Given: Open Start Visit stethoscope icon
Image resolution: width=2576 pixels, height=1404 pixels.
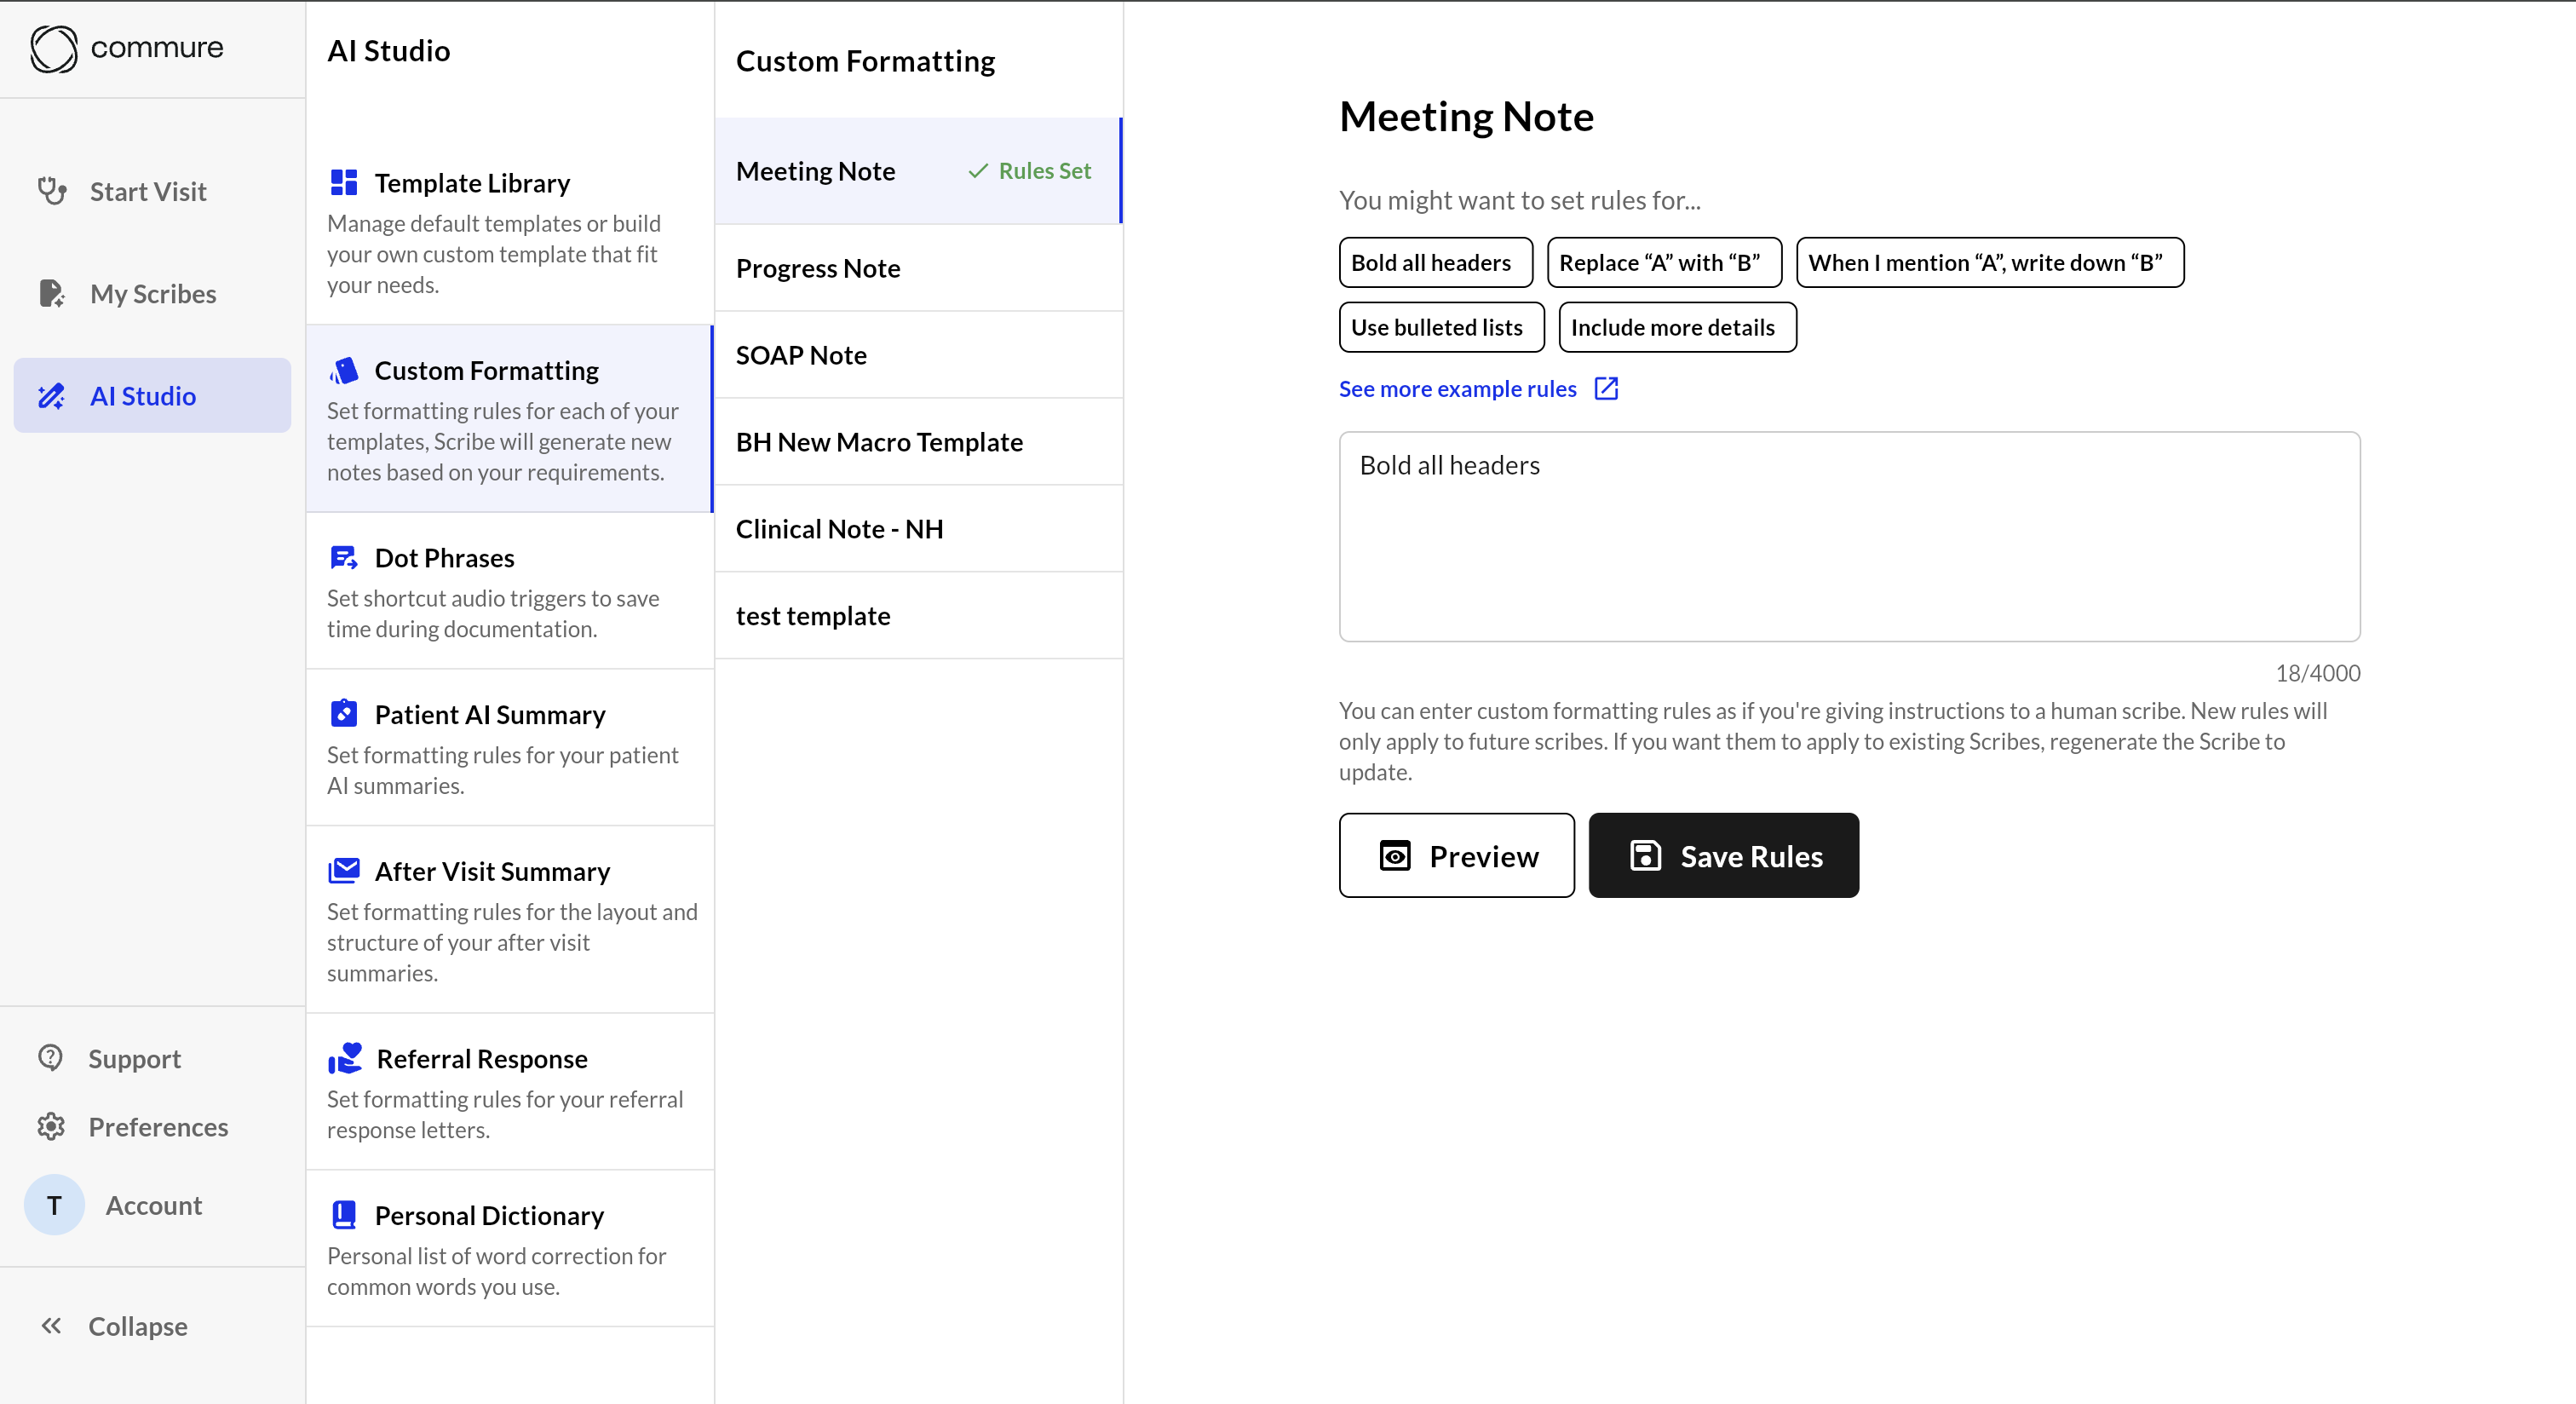Looking at the screenshot, I should 52,190.
